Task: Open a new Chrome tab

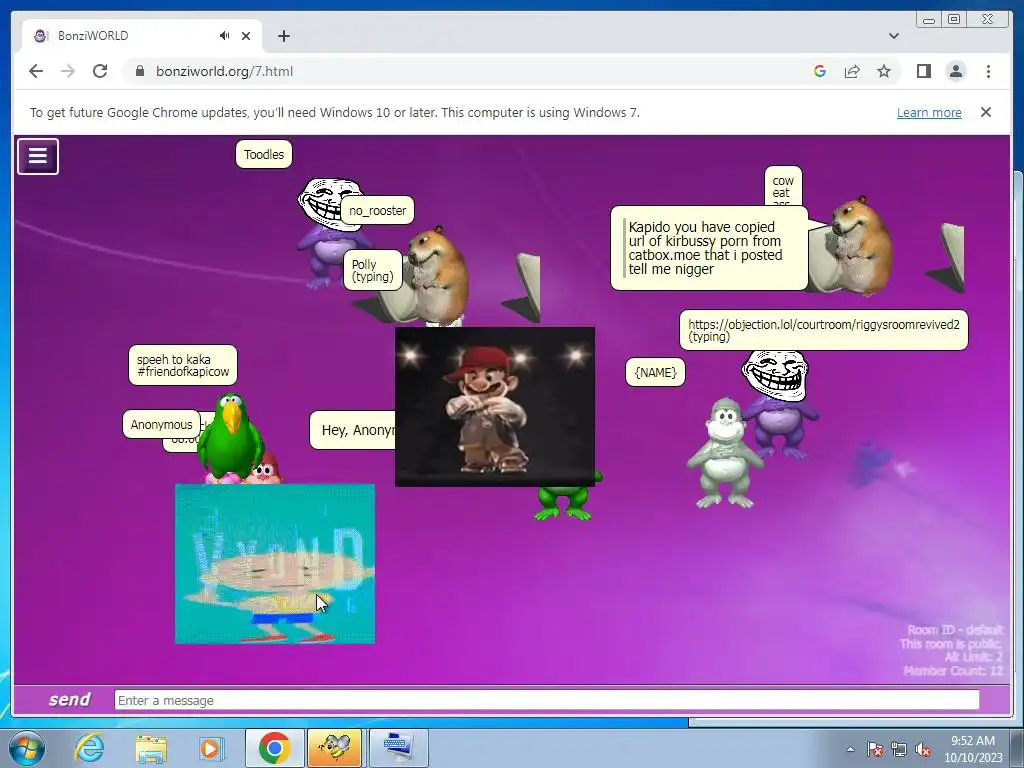Action: [x=283, y=36]
